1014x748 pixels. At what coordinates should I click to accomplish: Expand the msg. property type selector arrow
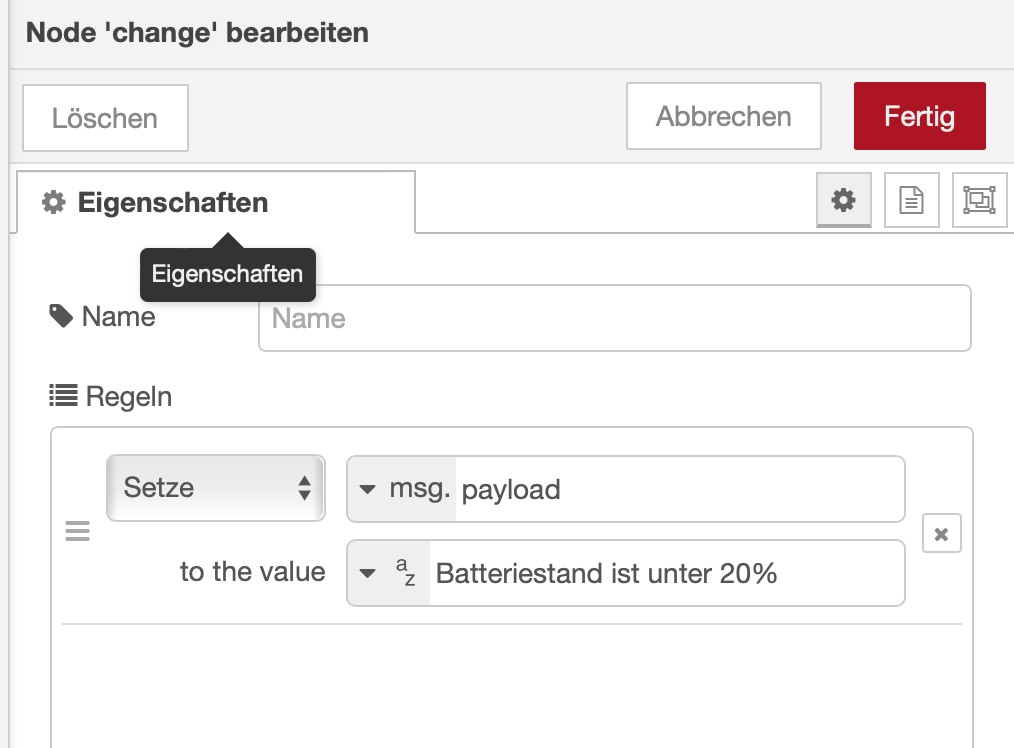point(367,489)
